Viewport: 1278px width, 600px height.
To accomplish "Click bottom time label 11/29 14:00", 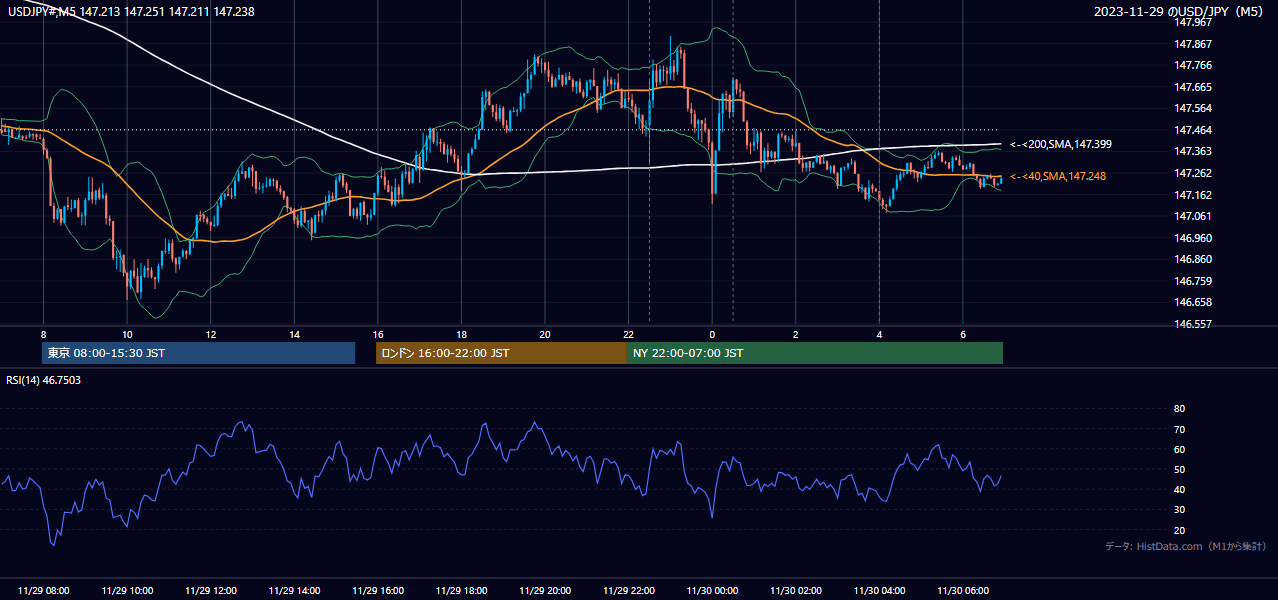I will (x=294, y=591).
